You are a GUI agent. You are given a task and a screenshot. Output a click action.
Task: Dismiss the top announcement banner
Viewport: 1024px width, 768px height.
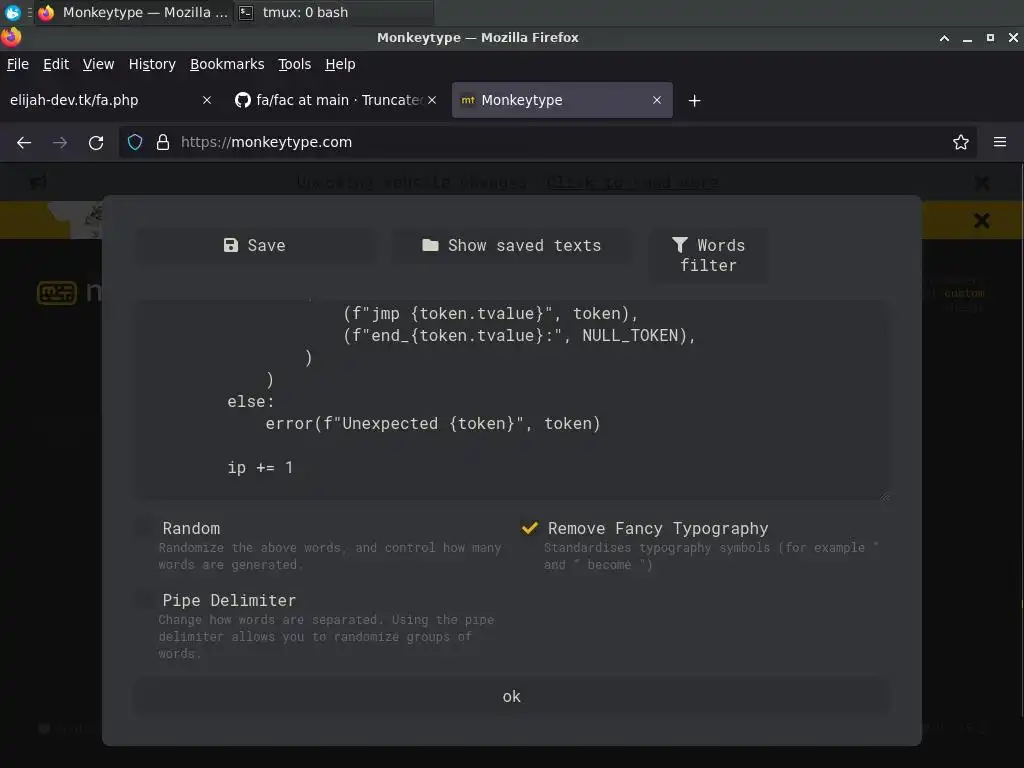pyautogui.click(x=982, y=183)
